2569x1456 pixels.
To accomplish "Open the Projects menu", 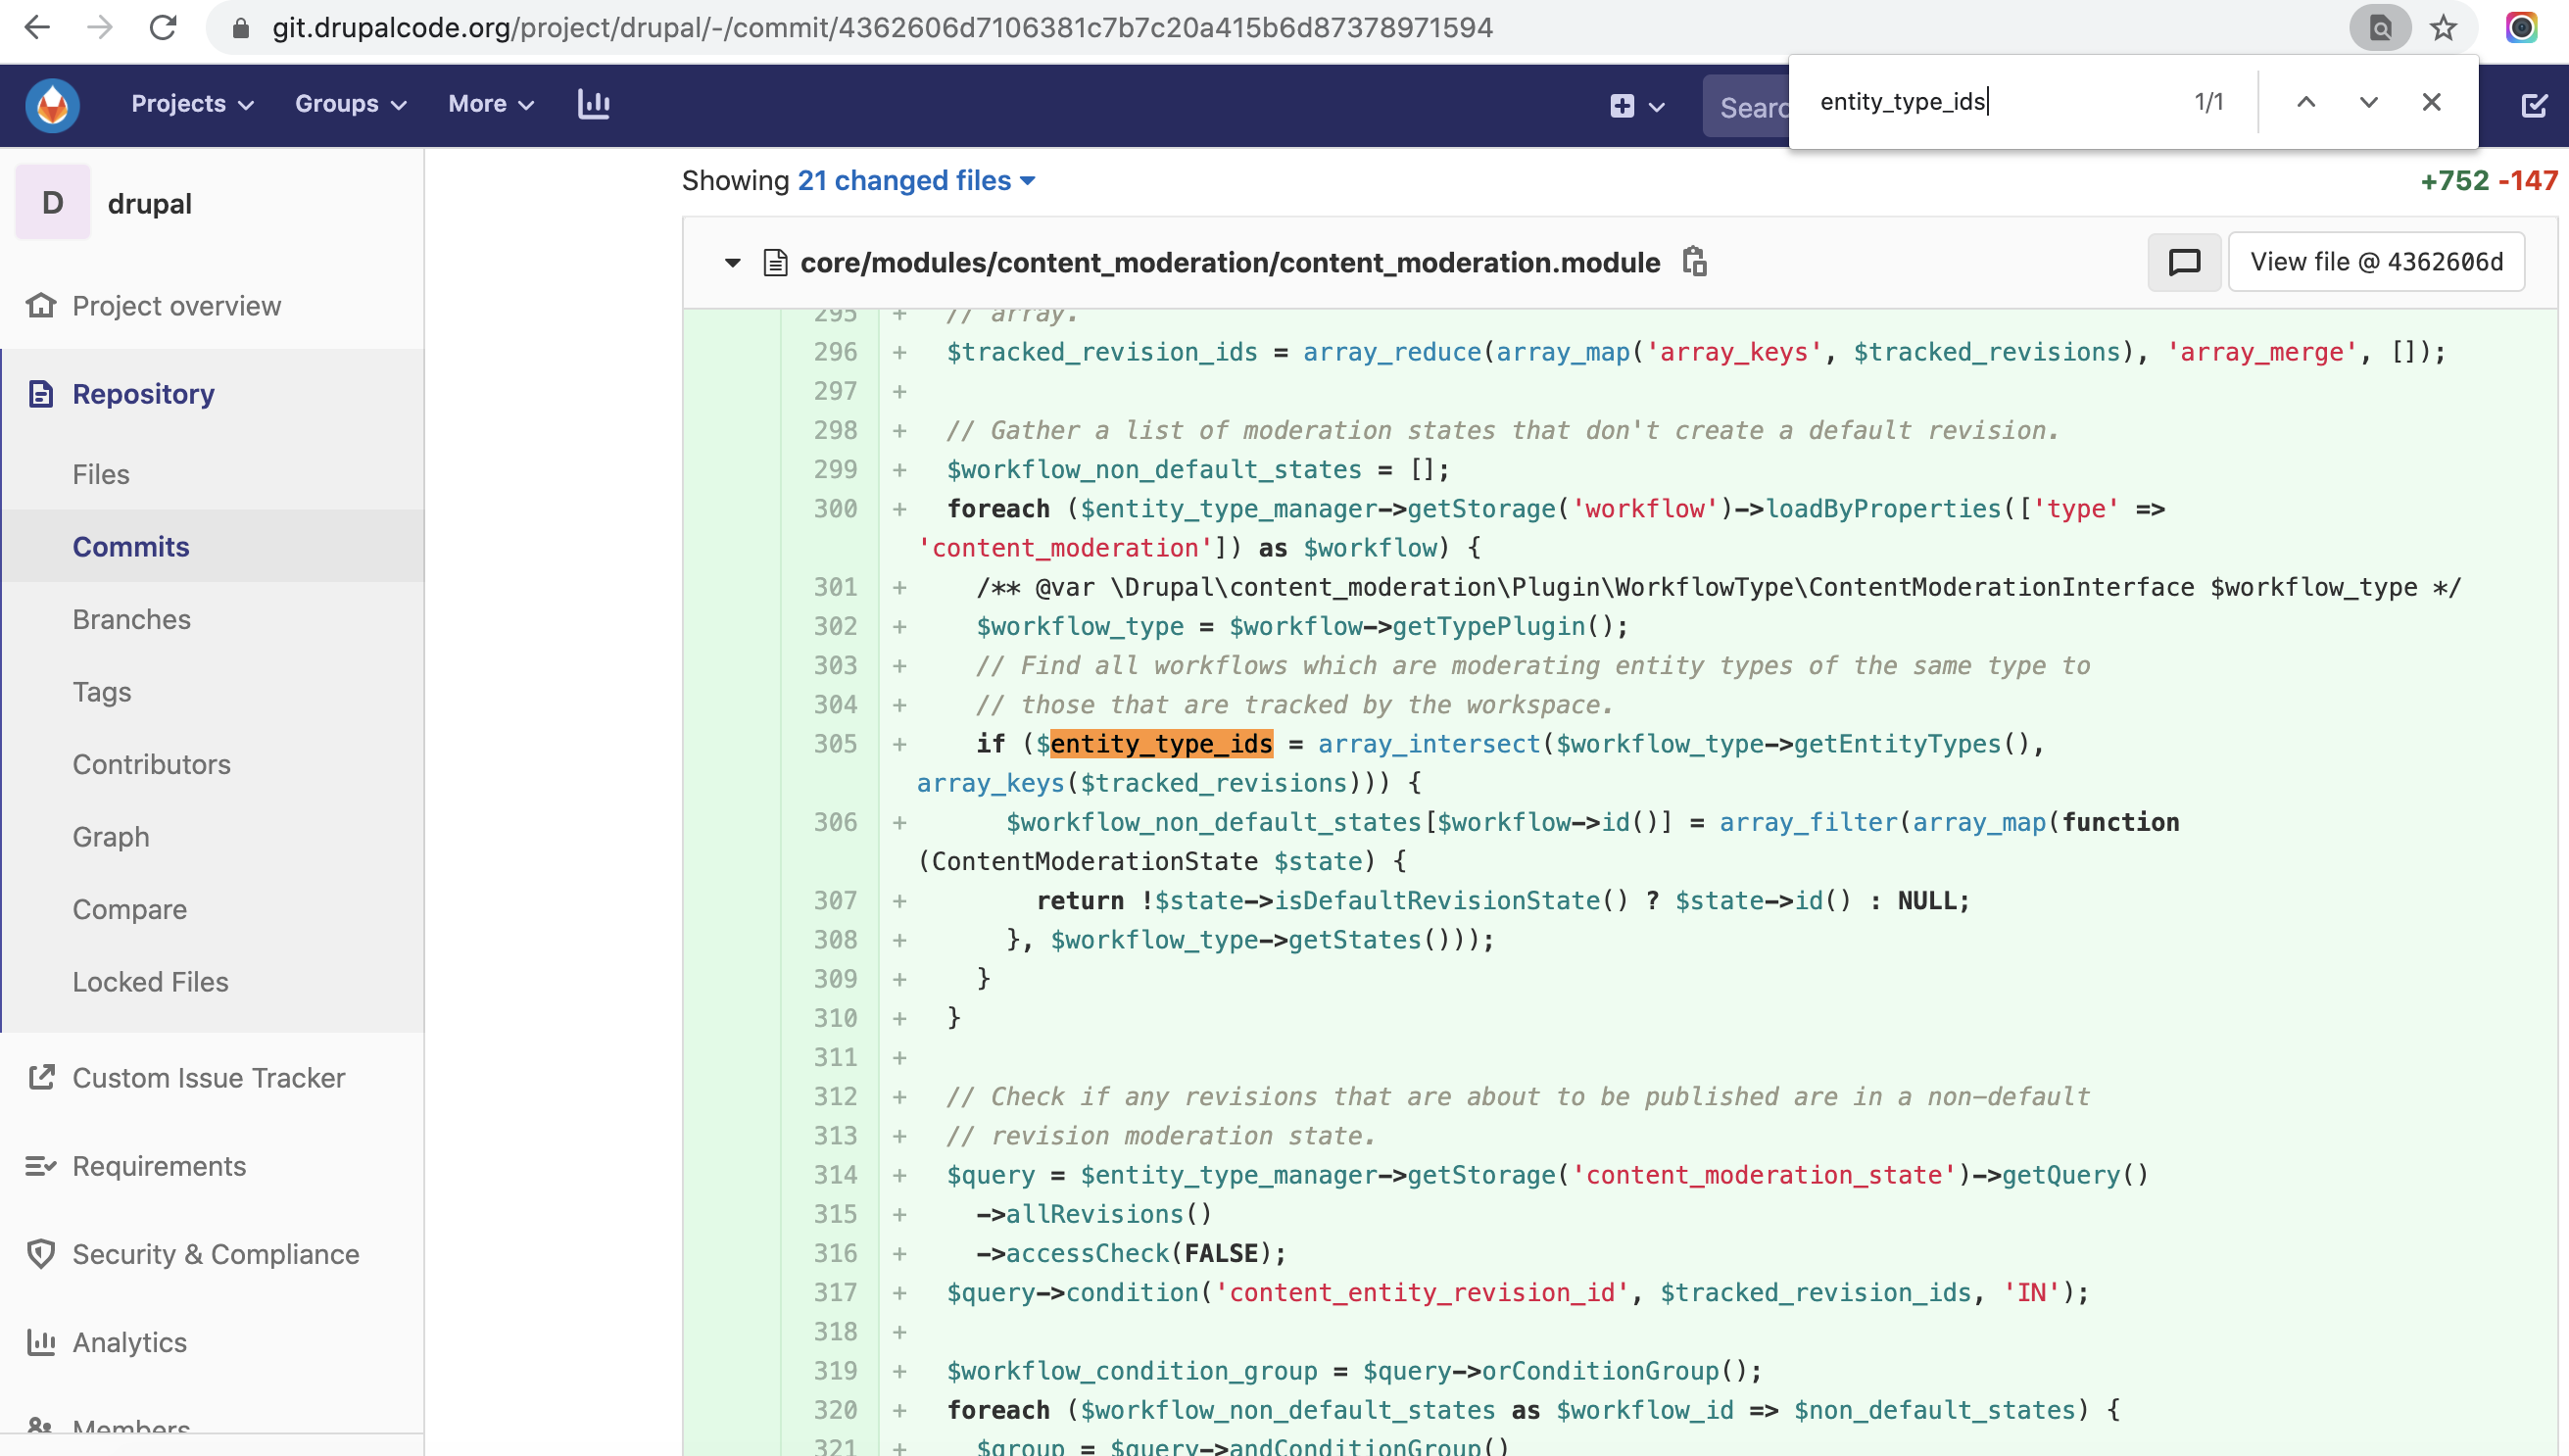I will pyautogui.click(x=191, y=104).
